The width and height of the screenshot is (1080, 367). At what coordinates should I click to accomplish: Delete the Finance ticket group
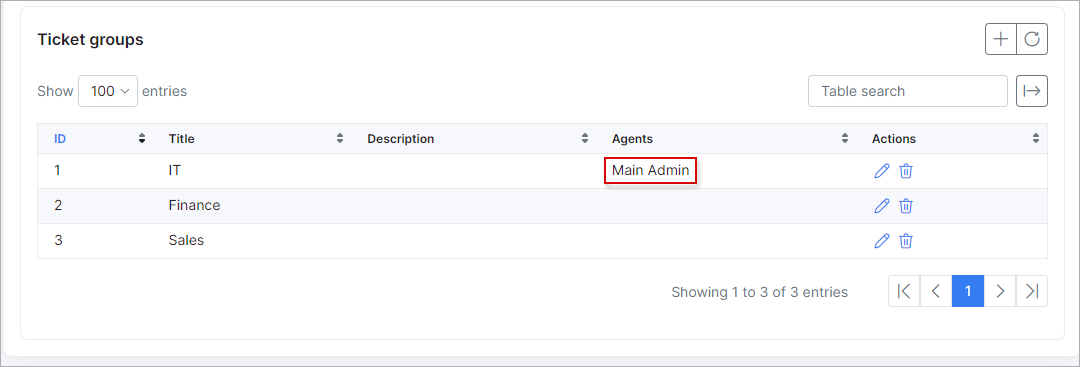click(906, 205)
